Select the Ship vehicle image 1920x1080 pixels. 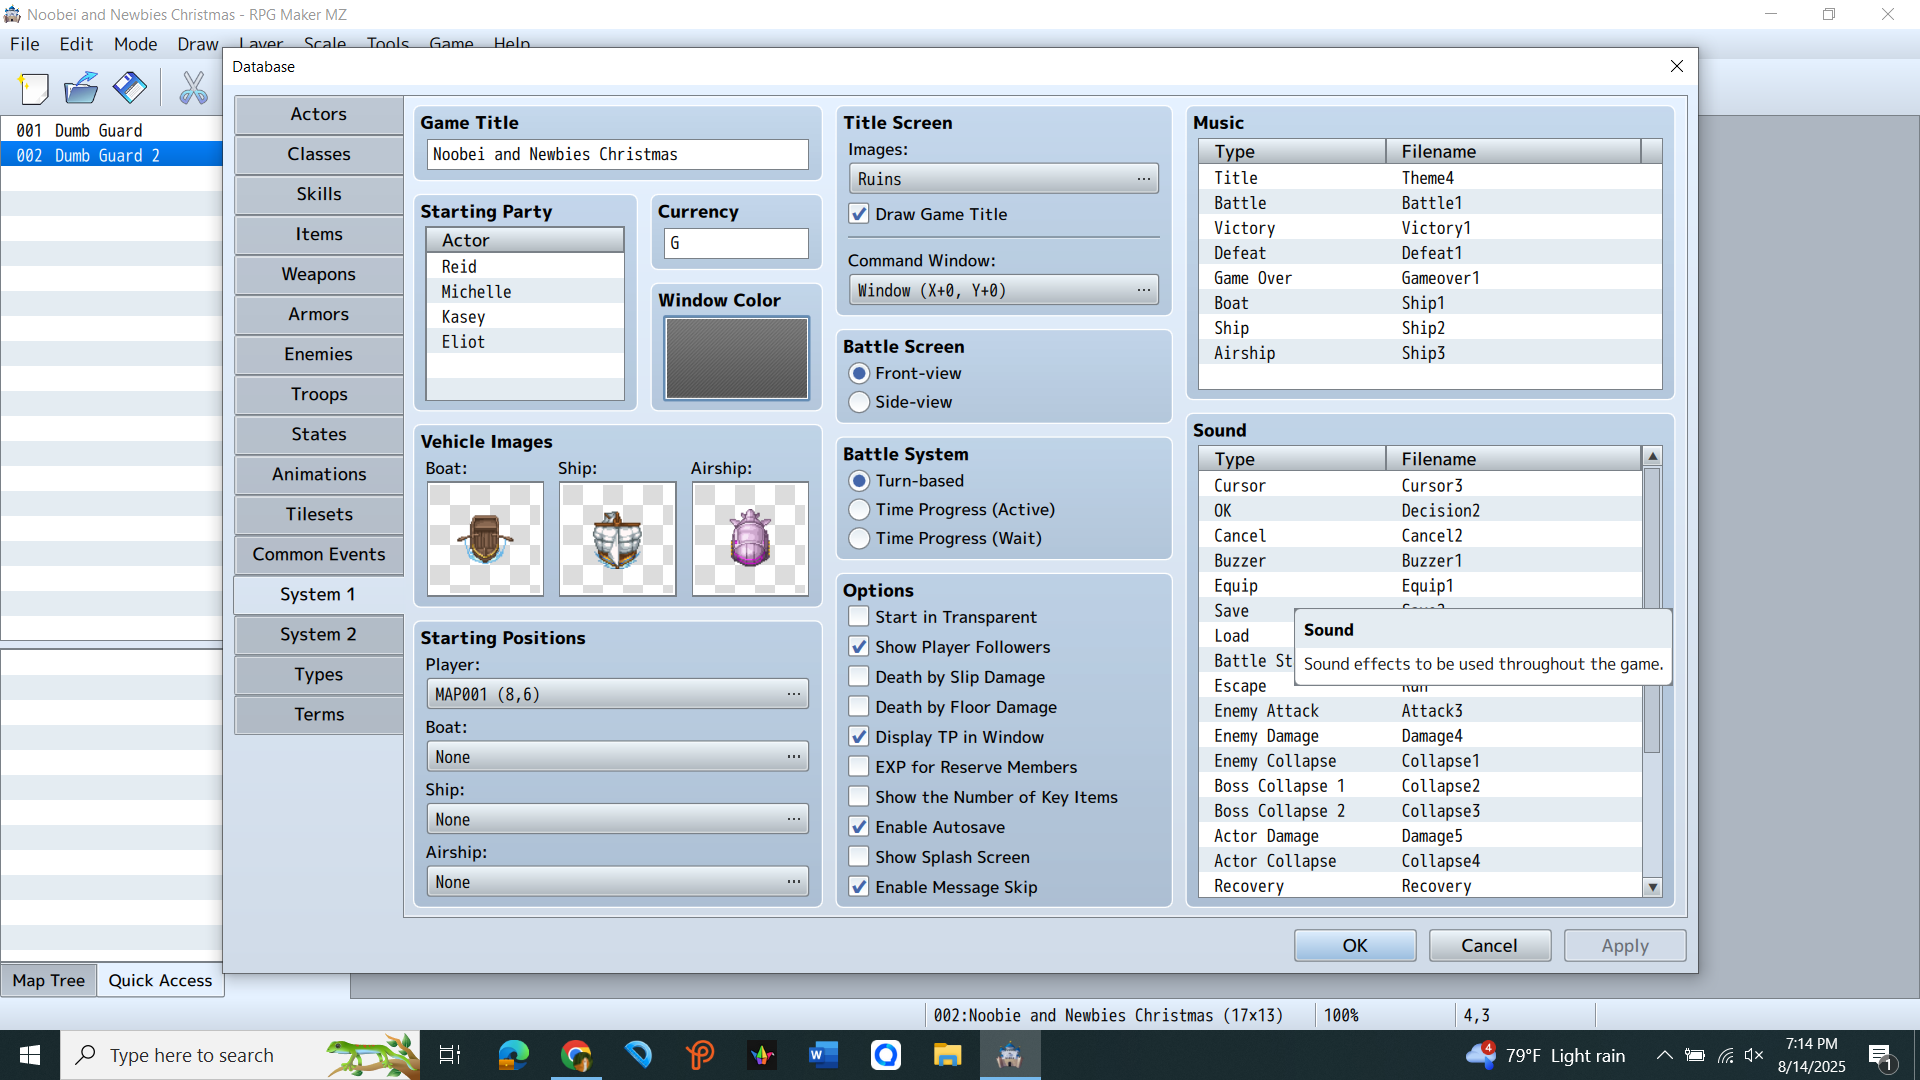(x=617, y=539)
